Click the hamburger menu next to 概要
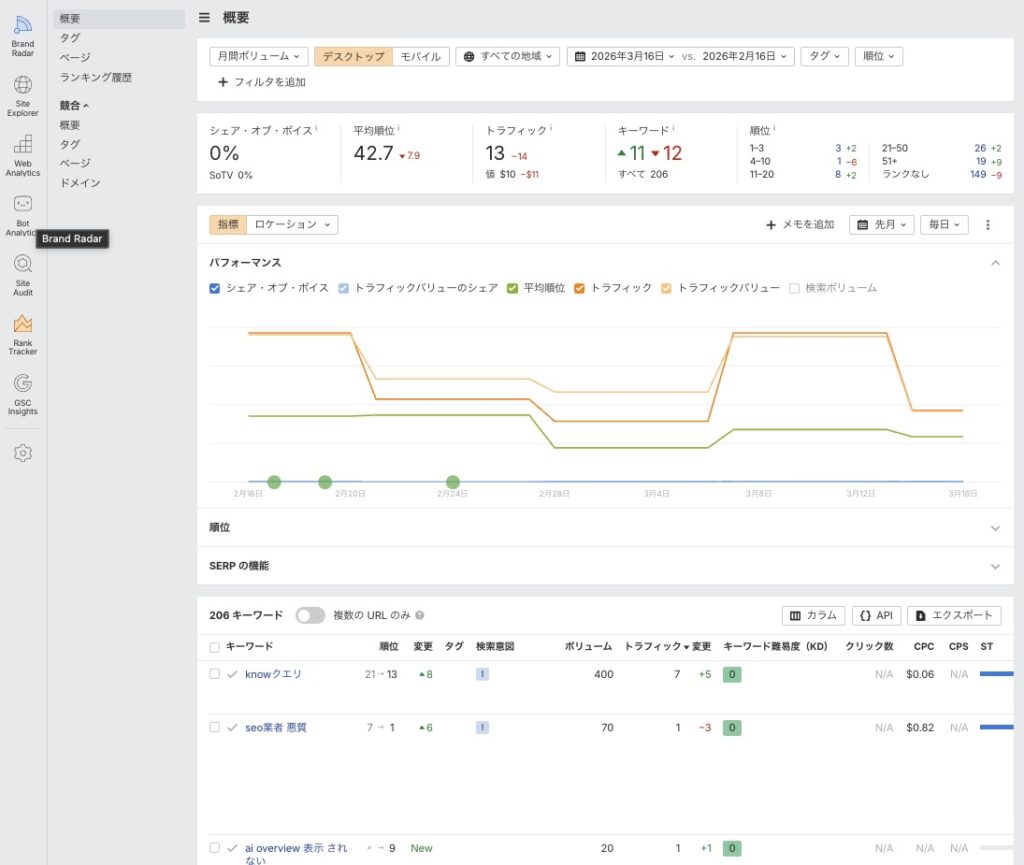The width and height of the screenshot is (1024, 865). tap(205, 17)
